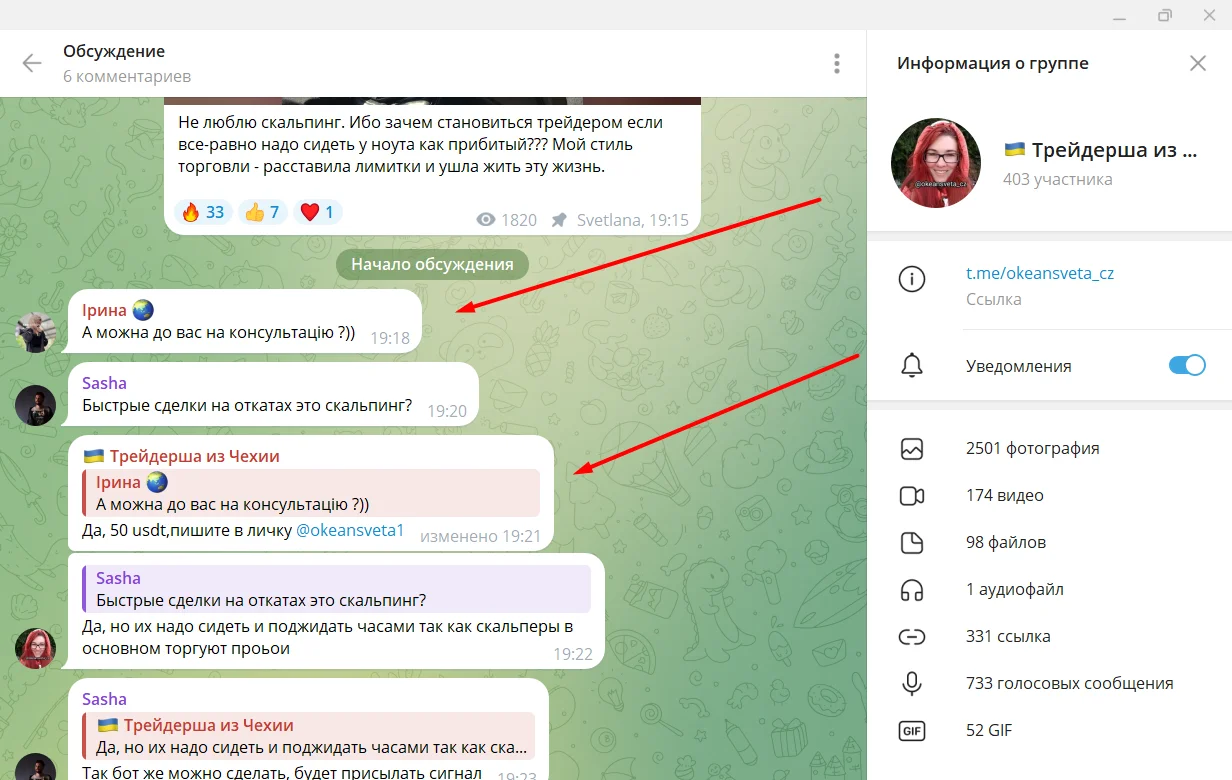Click the Sasha name on the 19:20 message

pos(104,383)
